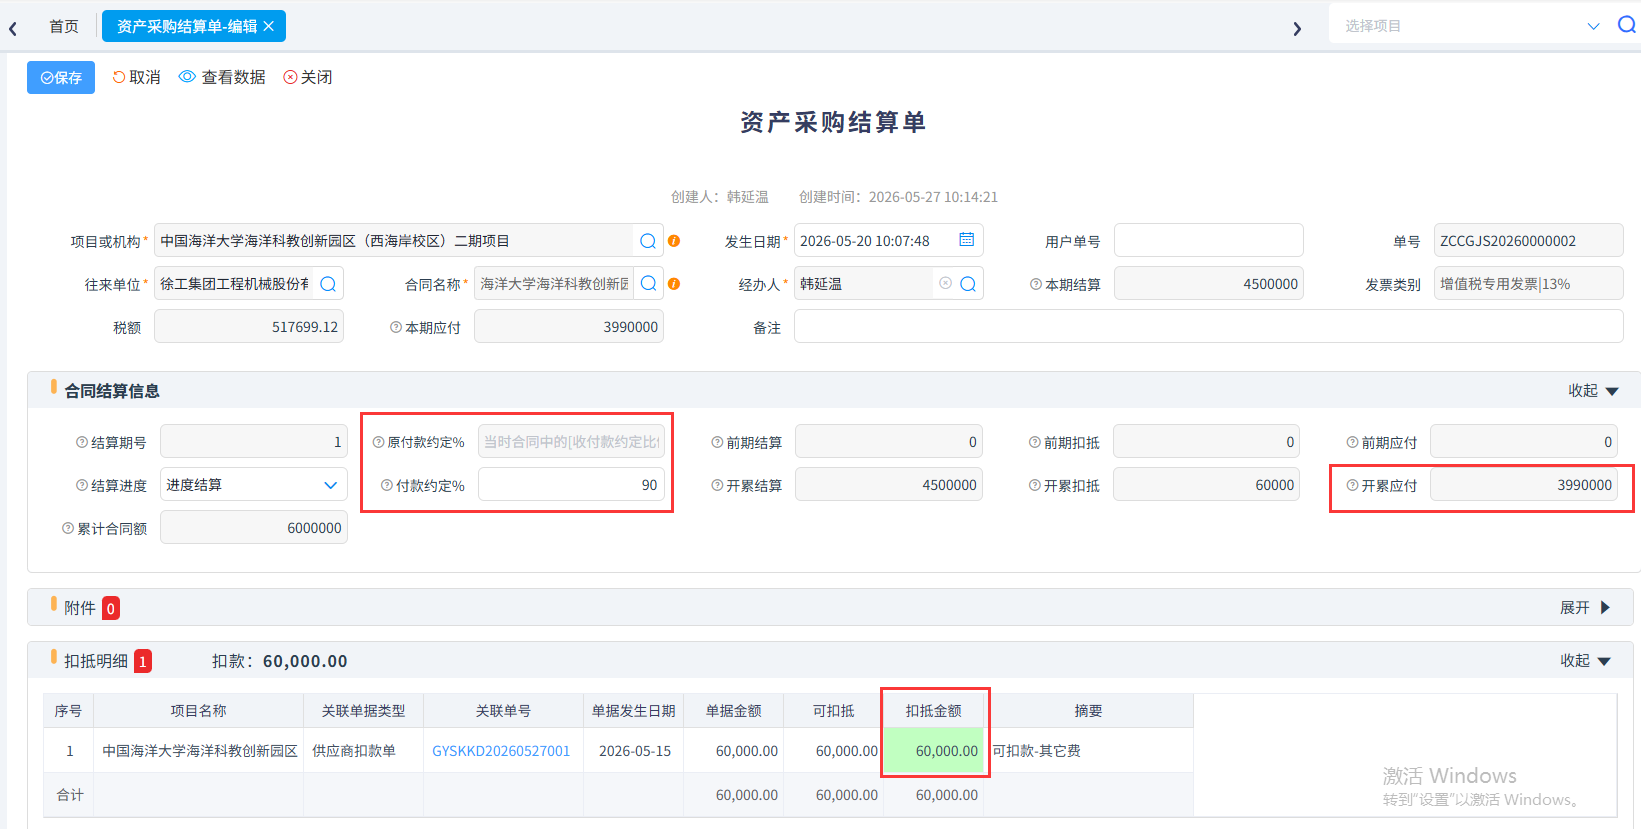
Task: Click the green 扣抵金额 cell 60,000.00
Action: coord(934,751)
